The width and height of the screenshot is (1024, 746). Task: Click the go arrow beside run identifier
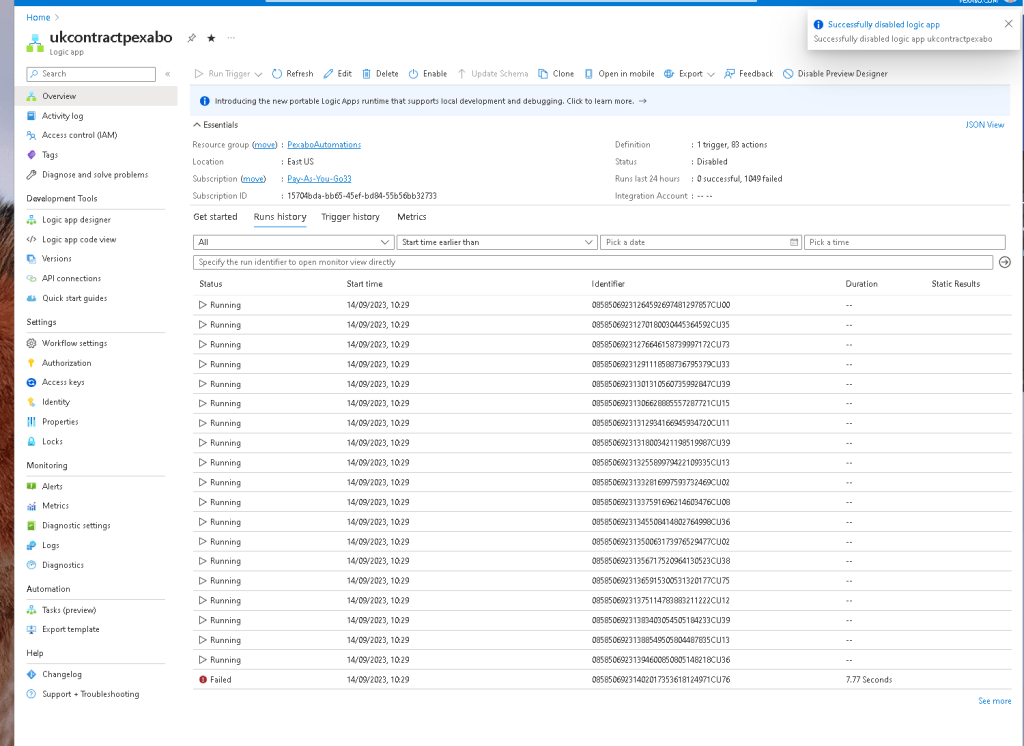(x=1004, y=262)
